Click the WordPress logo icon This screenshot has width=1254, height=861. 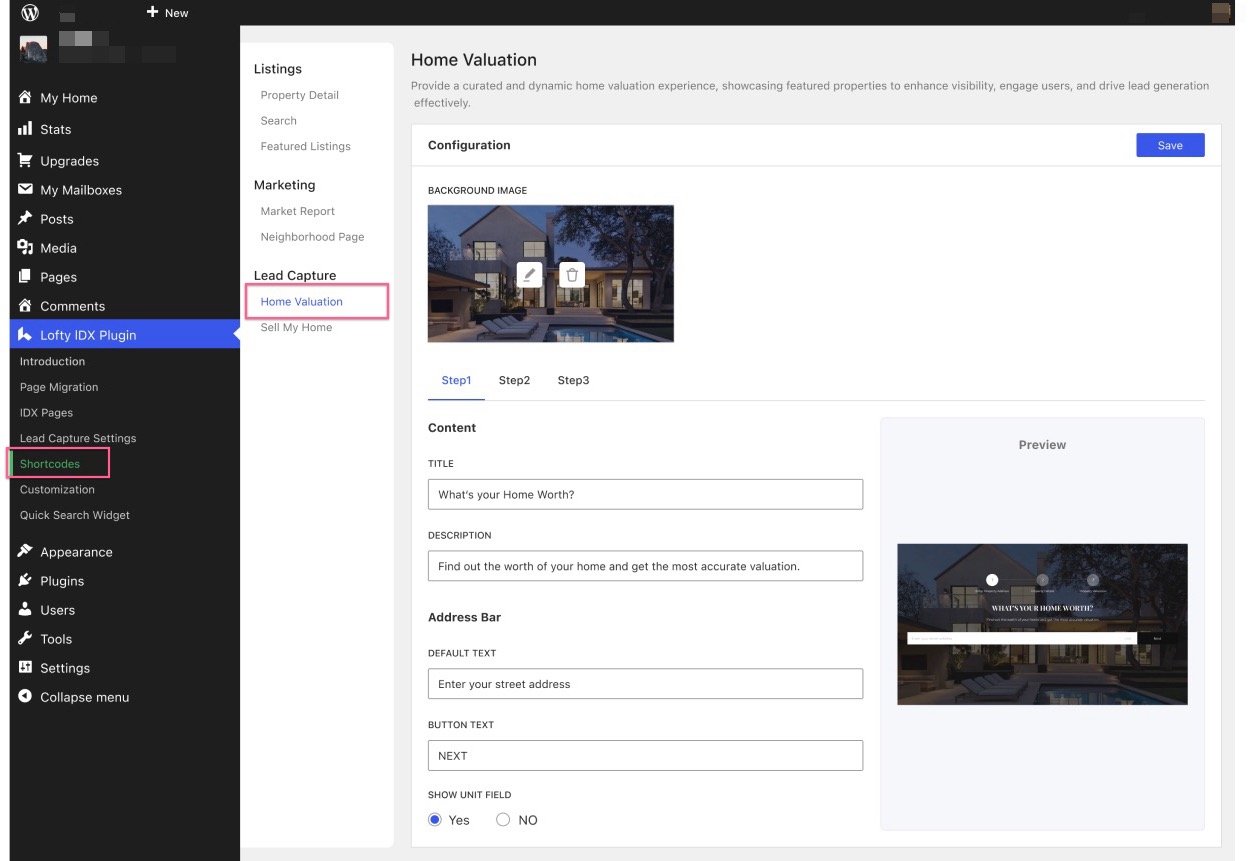point(30,13)
